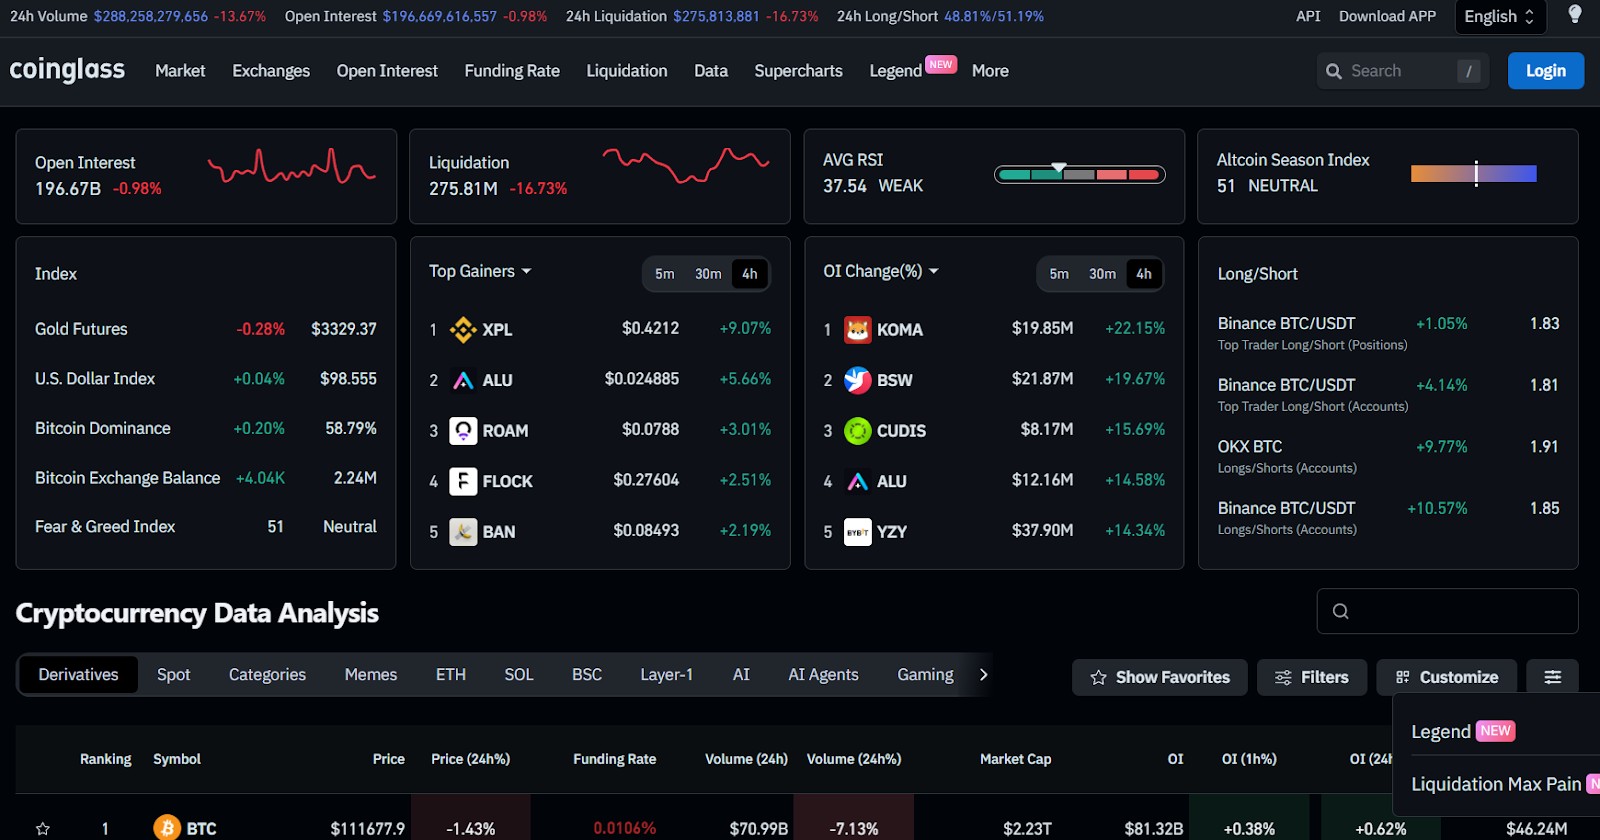This screenshot has height=840, width=1600.
Task: Select 4h timeframe in OI Change
Action: [x=1144, y=274]
